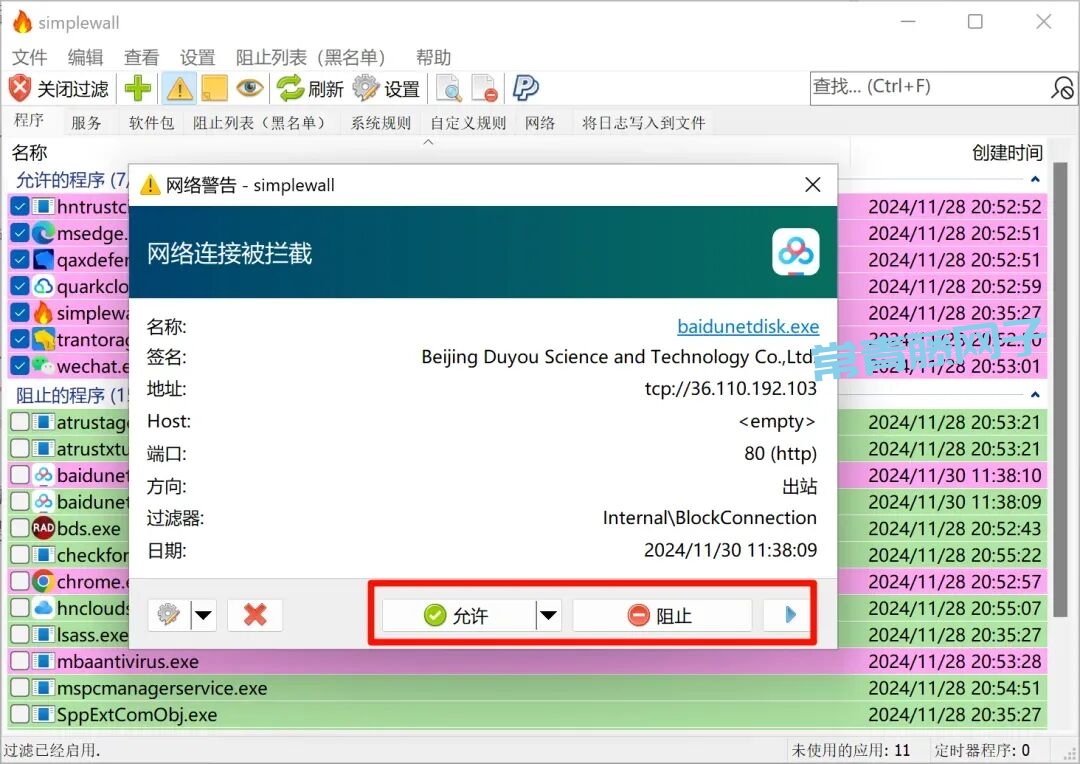Viewport: 1080px width, 764px height.
Task: Open the baidunetdisk.exe link
Action: pyautogui.click(x=747, y=327)
